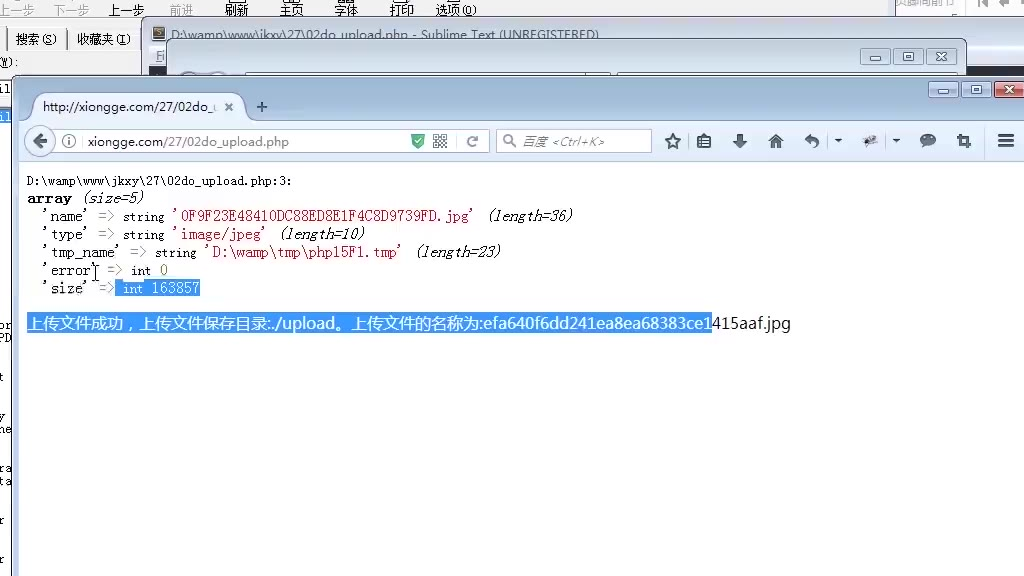
Task: Bookmark this page with the star icon
Action: pyautogui.click(x=673, y=141)
